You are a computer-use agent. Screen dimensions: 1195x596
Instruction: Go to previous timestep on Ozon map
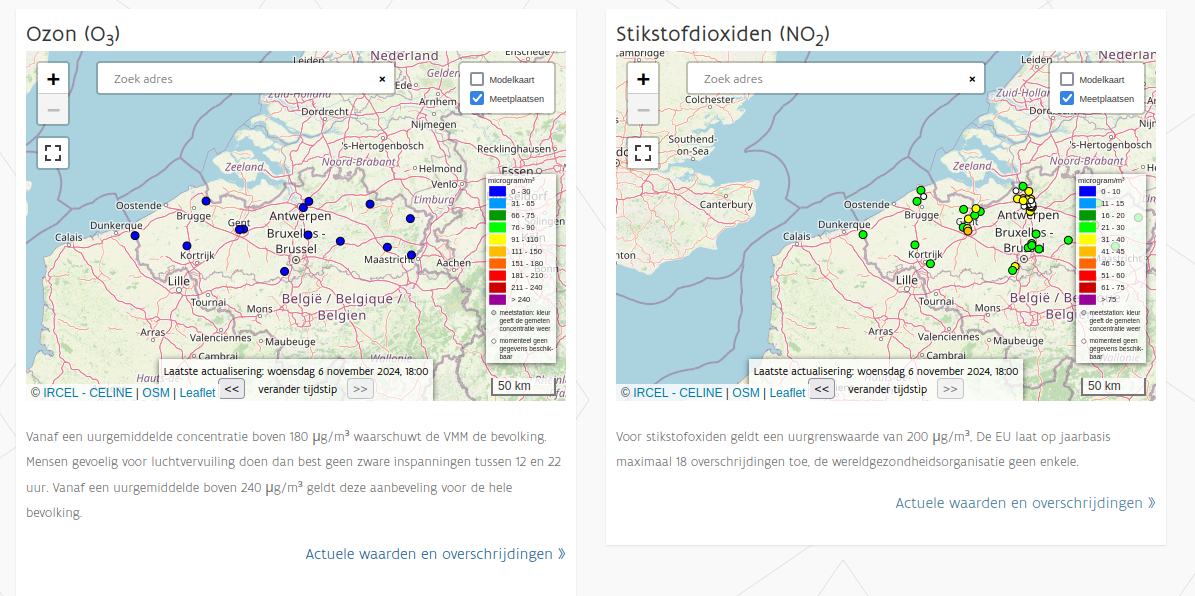click(x=231, y=389)
